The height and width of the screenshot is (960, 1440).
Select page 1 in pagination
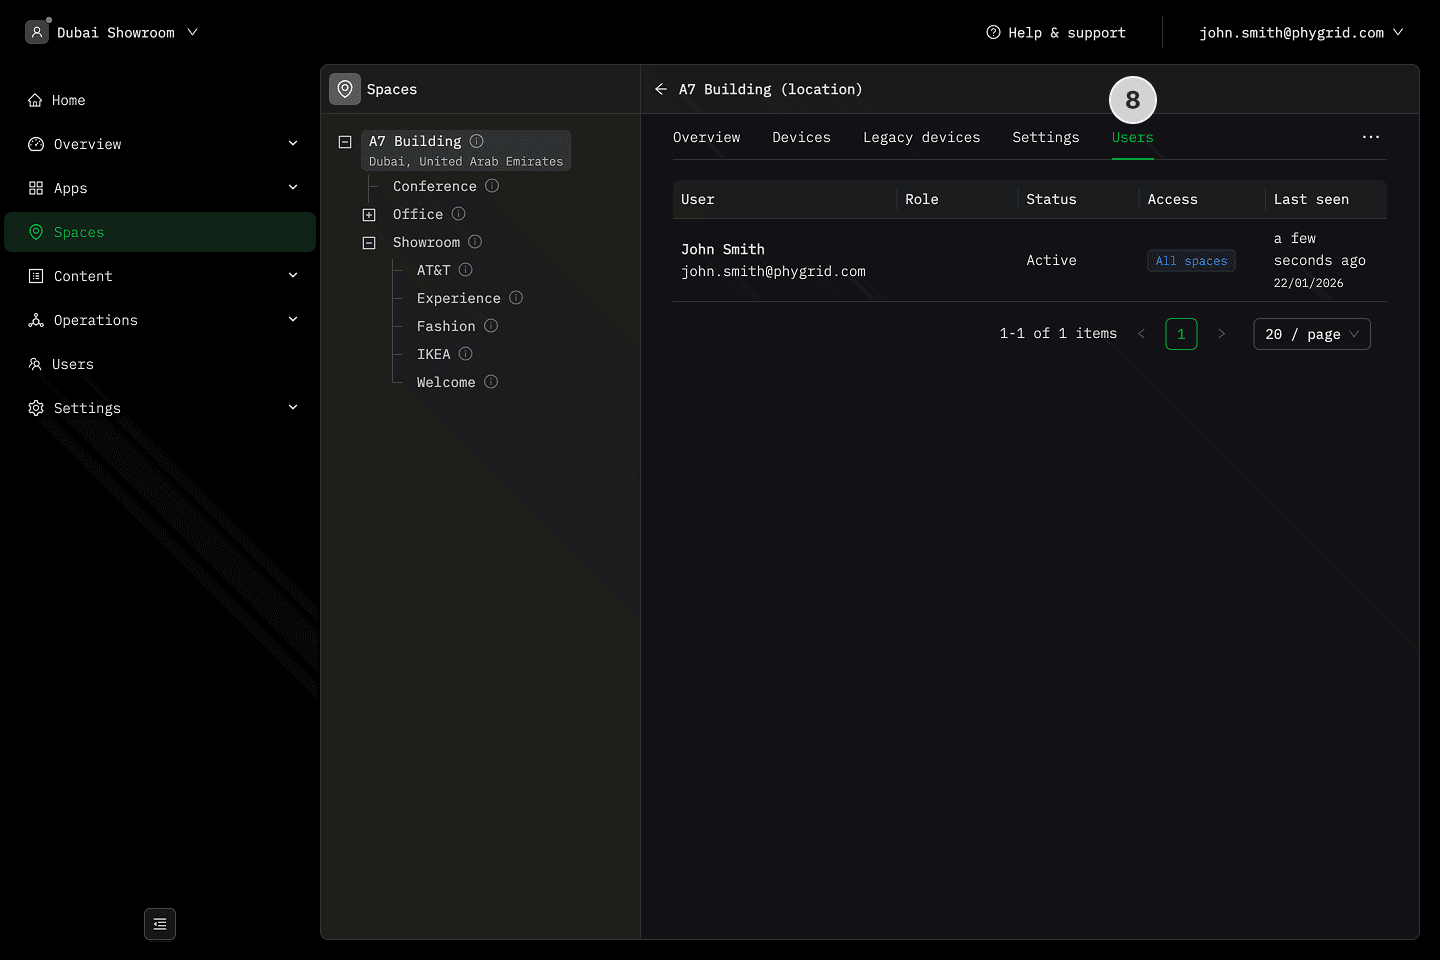click(1181, 334)
